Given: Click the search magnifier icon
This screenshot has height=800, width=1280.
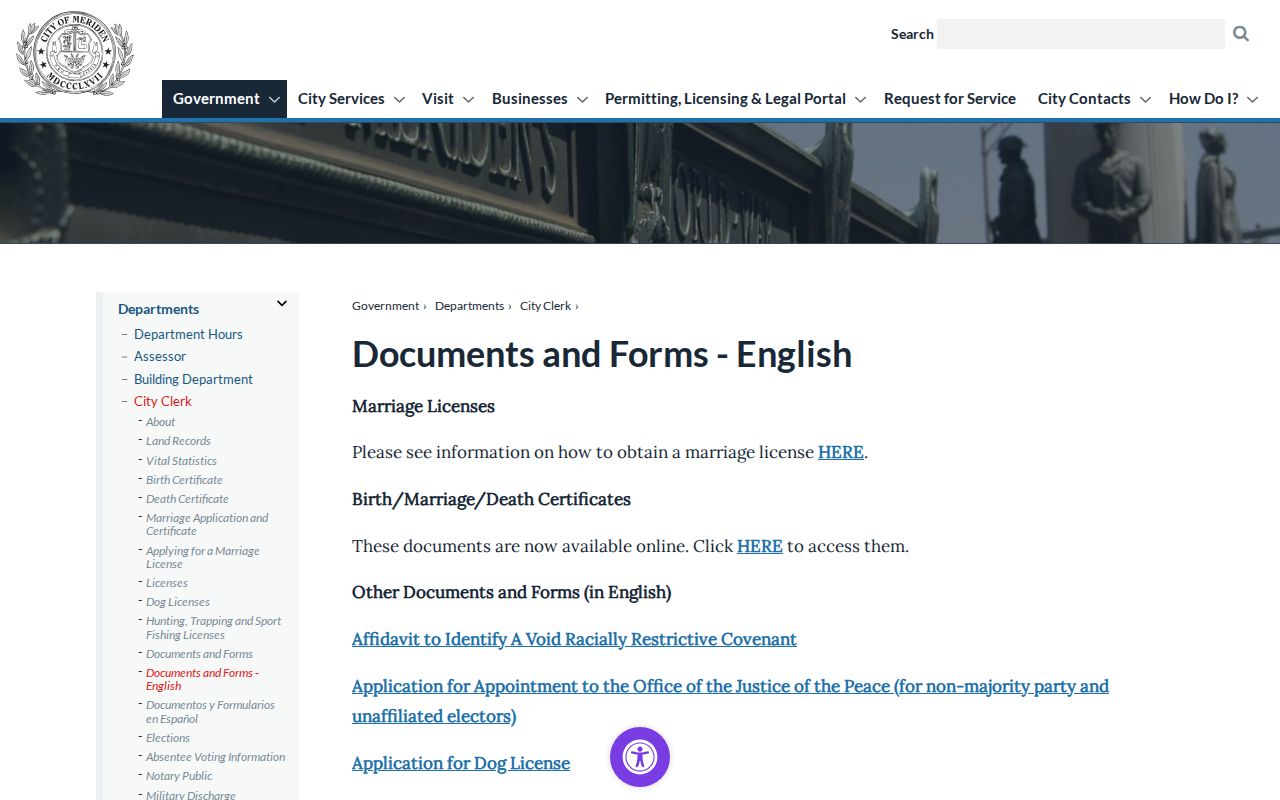Looking at the screenshot, I should [x=1241, y=34].
